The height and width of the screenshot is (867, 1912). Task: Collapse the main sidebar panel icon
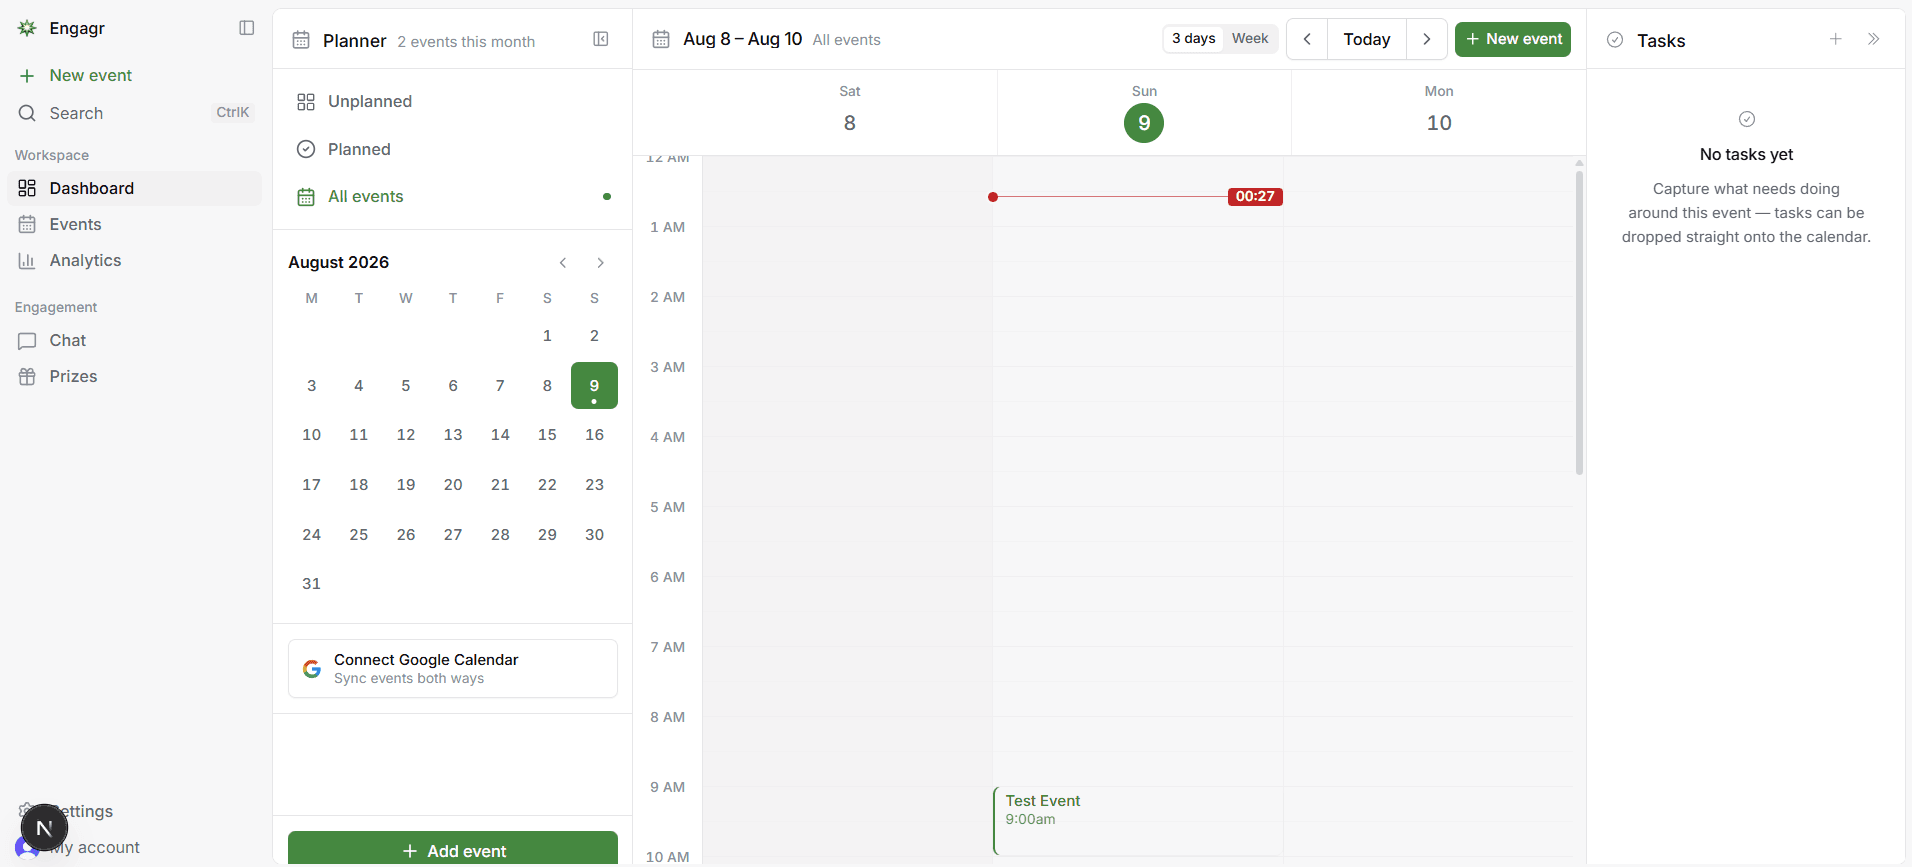247,28
